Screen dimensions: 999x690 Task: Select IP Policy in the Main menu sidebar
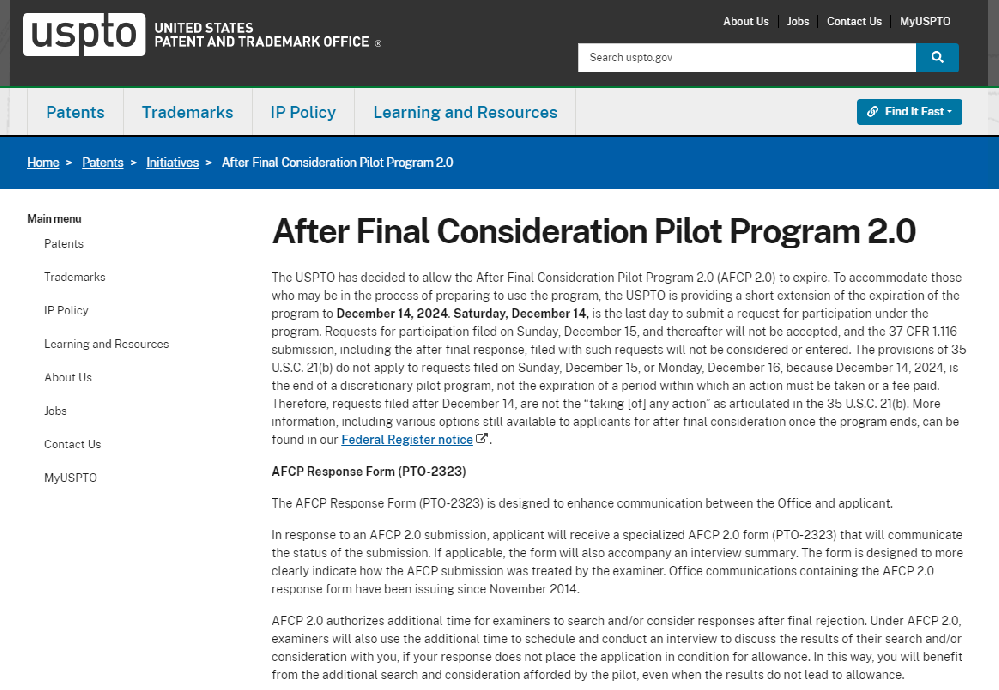pos(66,310)
